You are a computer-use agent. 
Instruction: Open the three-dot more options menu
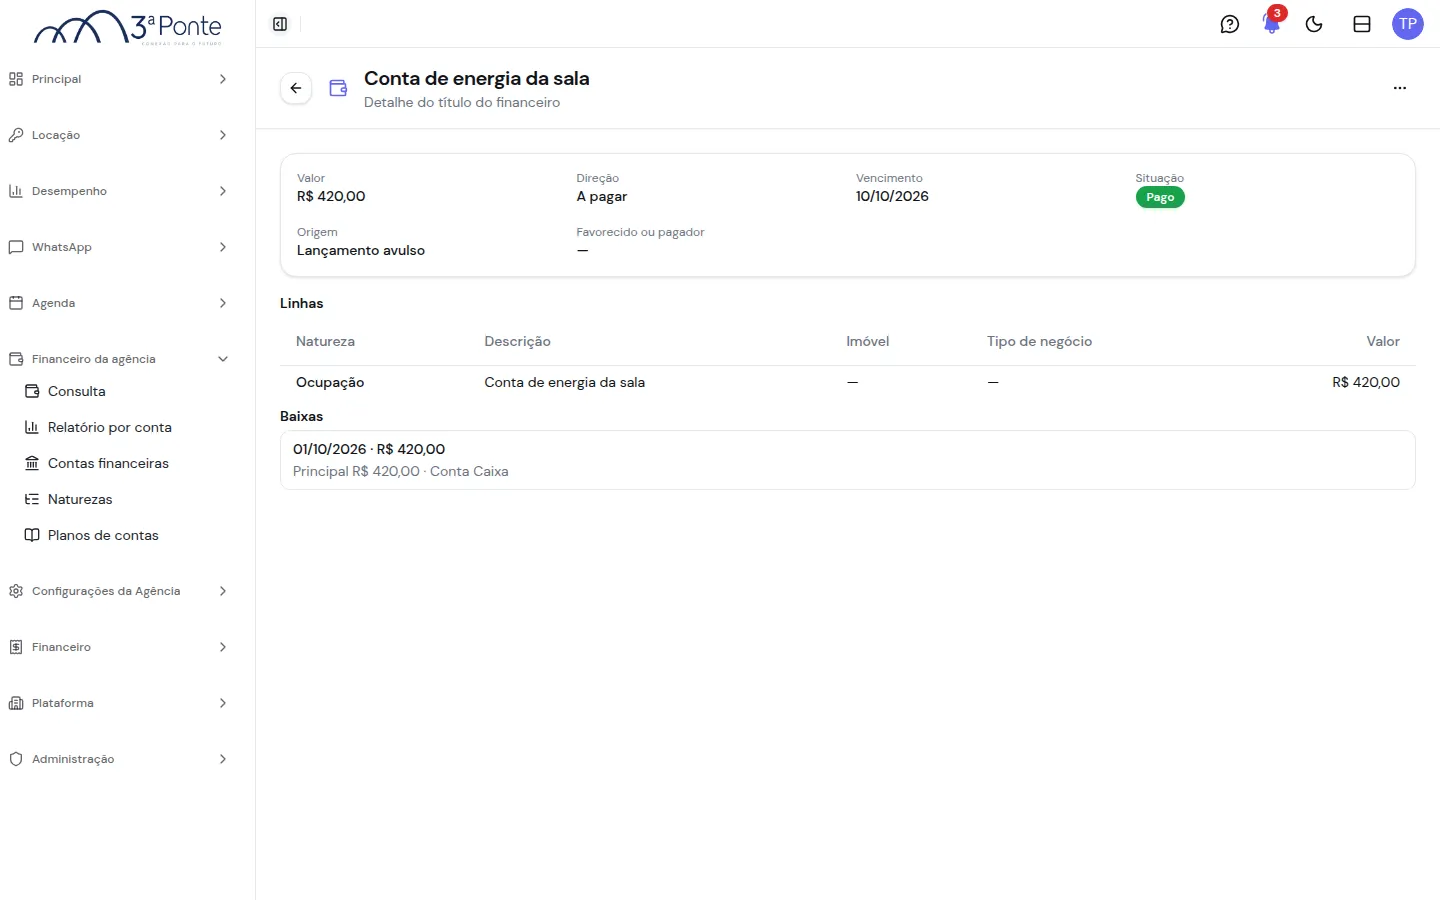click(1400, 88)
